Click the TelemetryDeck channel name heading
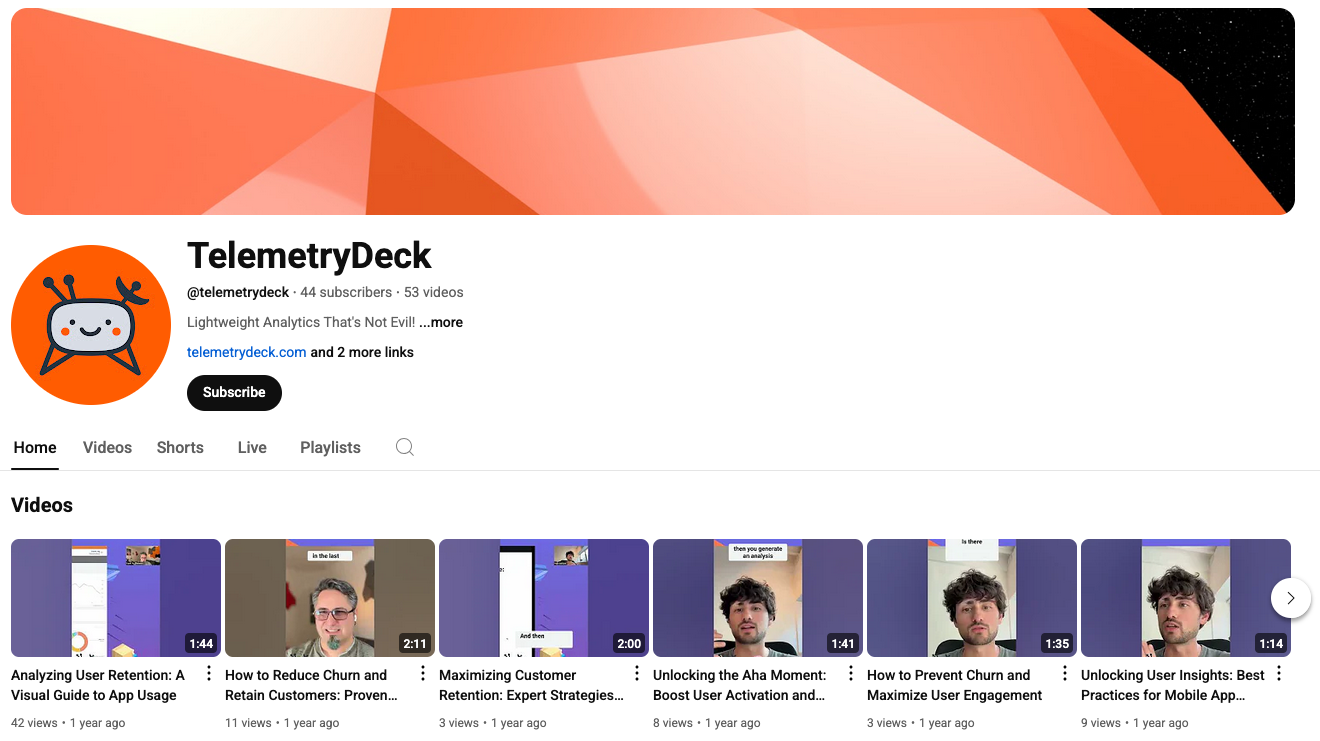This screenshot has width=1320, height=741. pyautogui.click(x=309, y=256)
